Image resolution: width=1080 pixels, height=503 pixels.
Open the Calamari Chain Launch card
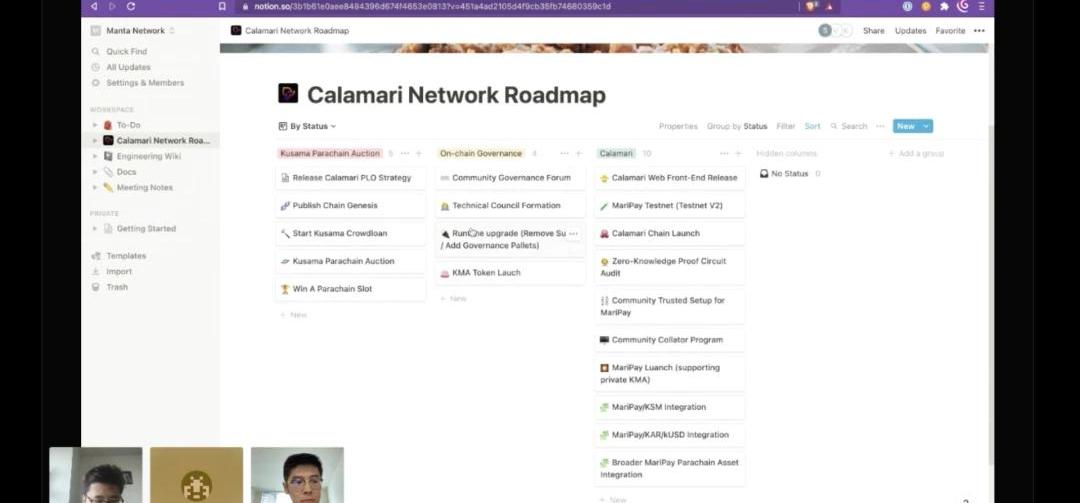click(x=655, y=233)
